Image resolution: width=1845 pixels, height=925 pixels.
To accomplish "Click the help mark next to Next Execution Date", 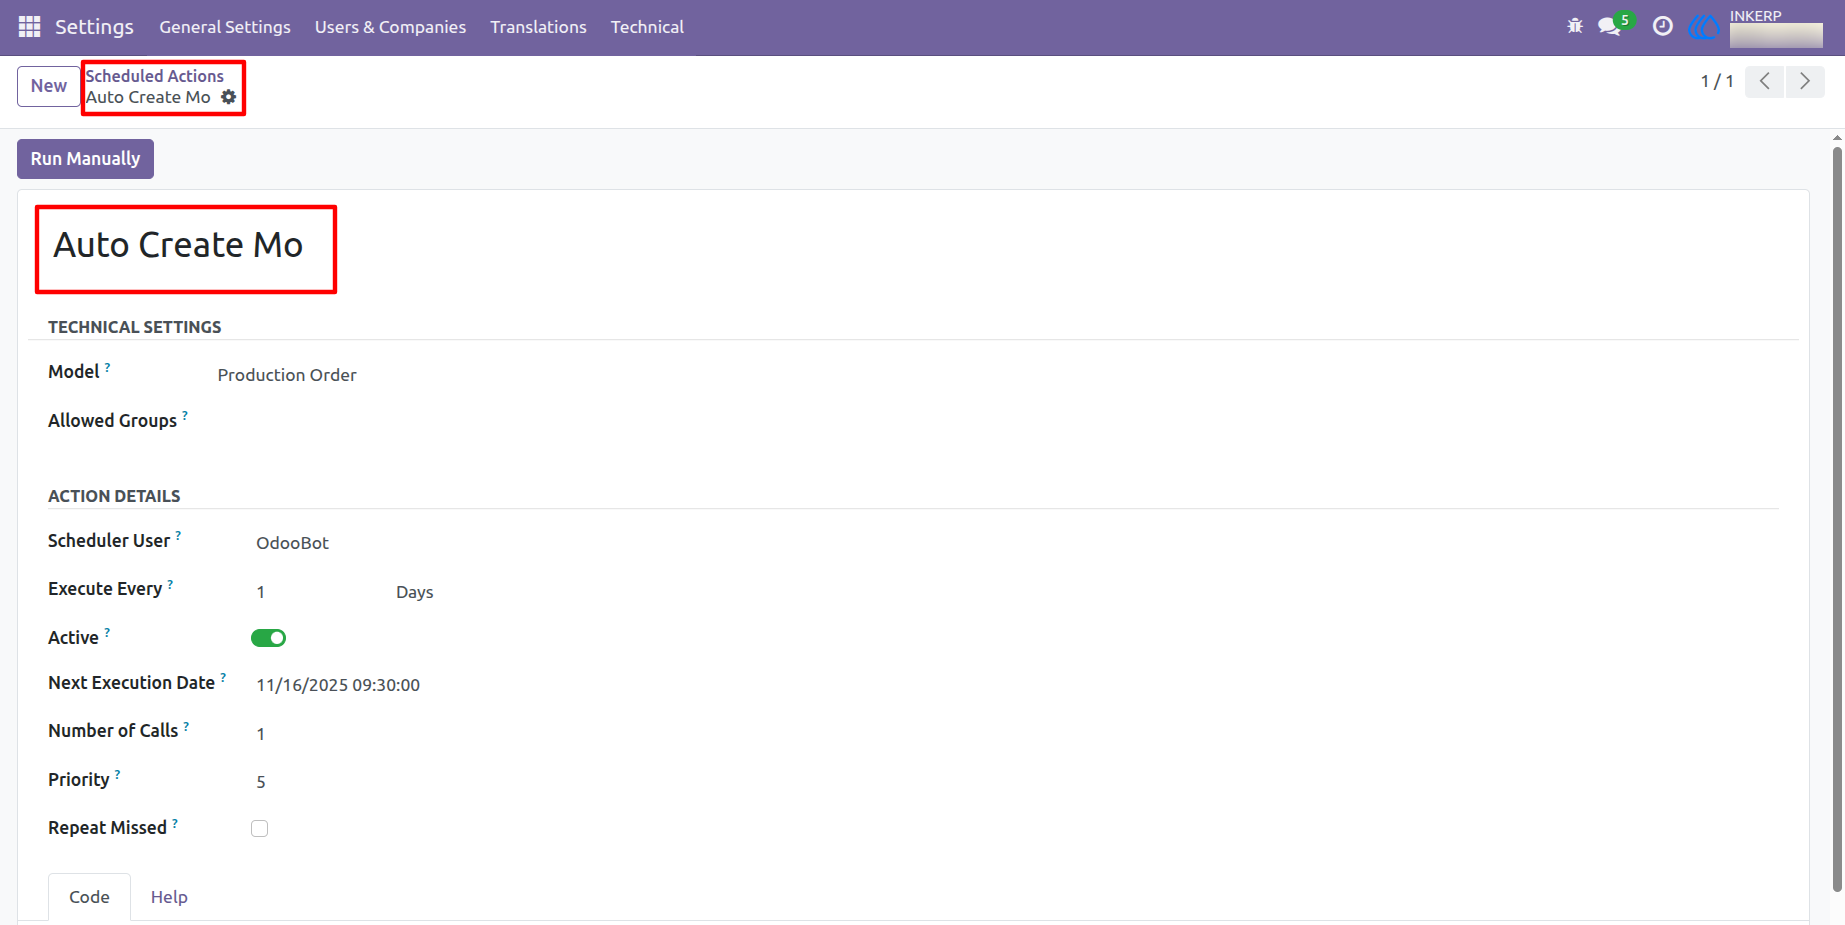I will point(223,677).
